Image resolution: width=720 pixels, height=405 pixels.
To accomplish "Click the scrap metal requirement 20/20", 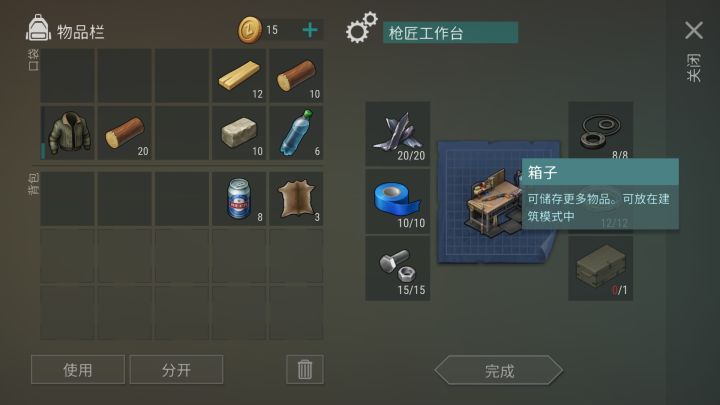I will click(x=398, y=134).
